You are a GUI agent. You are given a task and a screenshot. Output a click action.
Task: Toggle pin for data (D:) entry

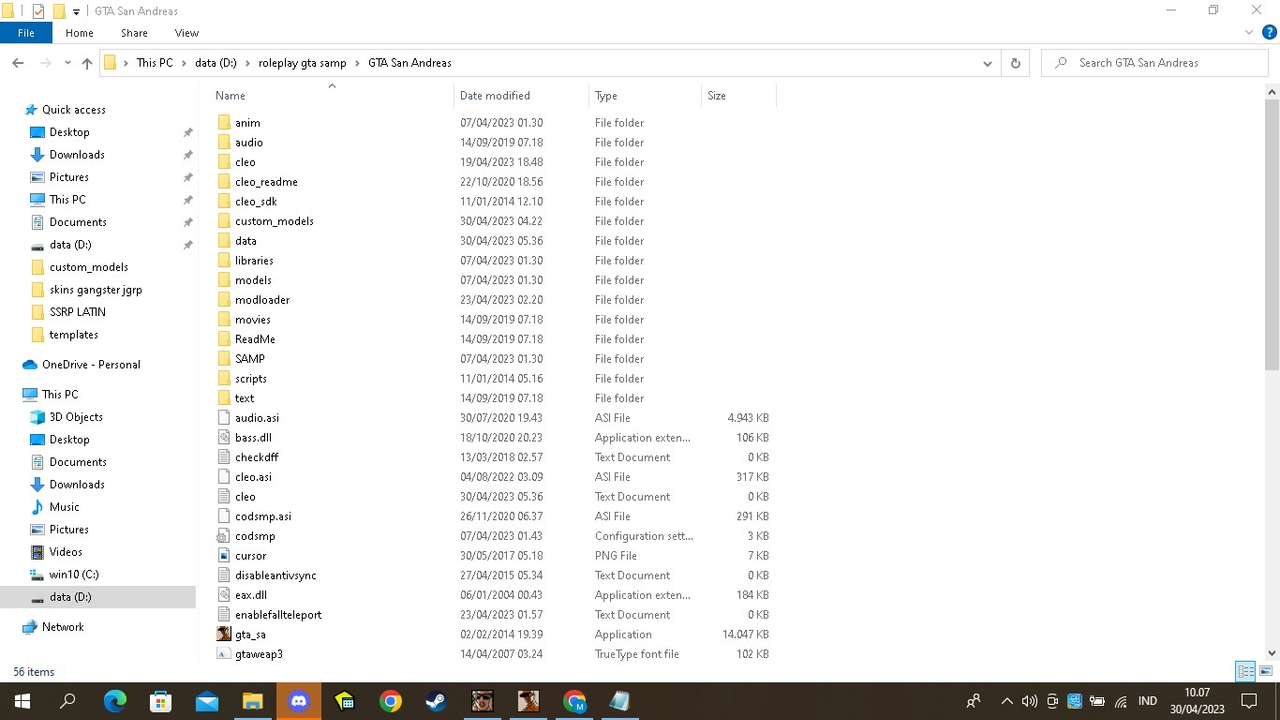pos(188,245)
